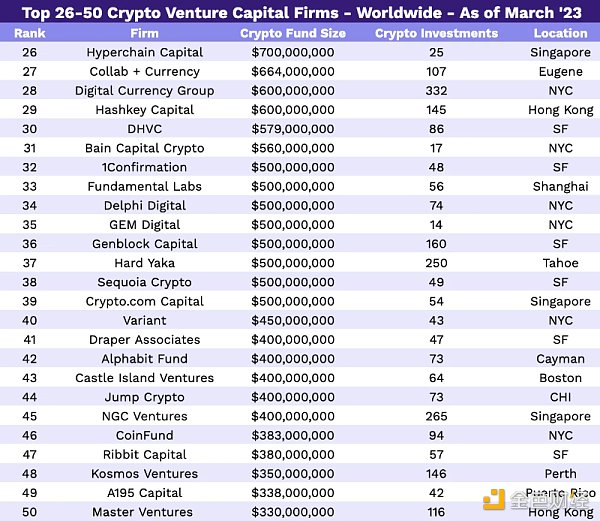The width and height of the screenshot is (600, 521).
Task: Select the Firm column header
Action: point(144,33)
